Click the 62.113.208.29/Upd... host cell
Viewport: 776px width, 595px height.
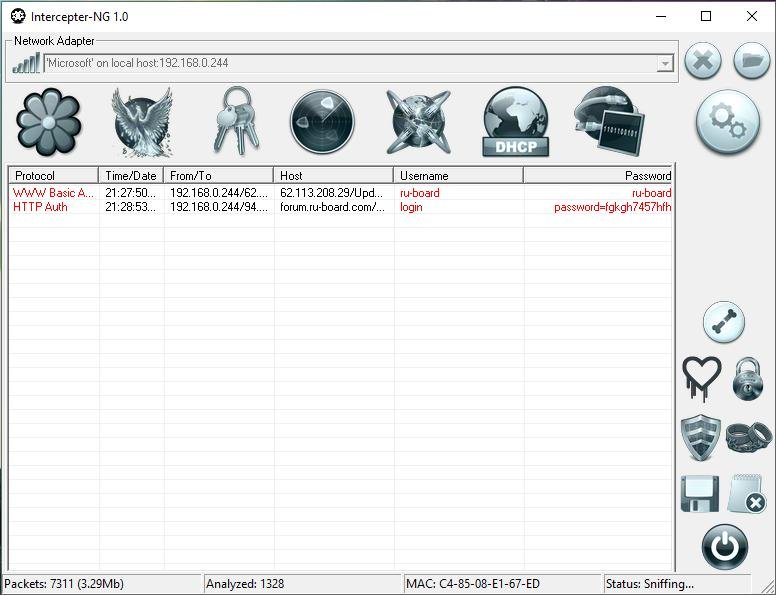[x=332, y=193]
